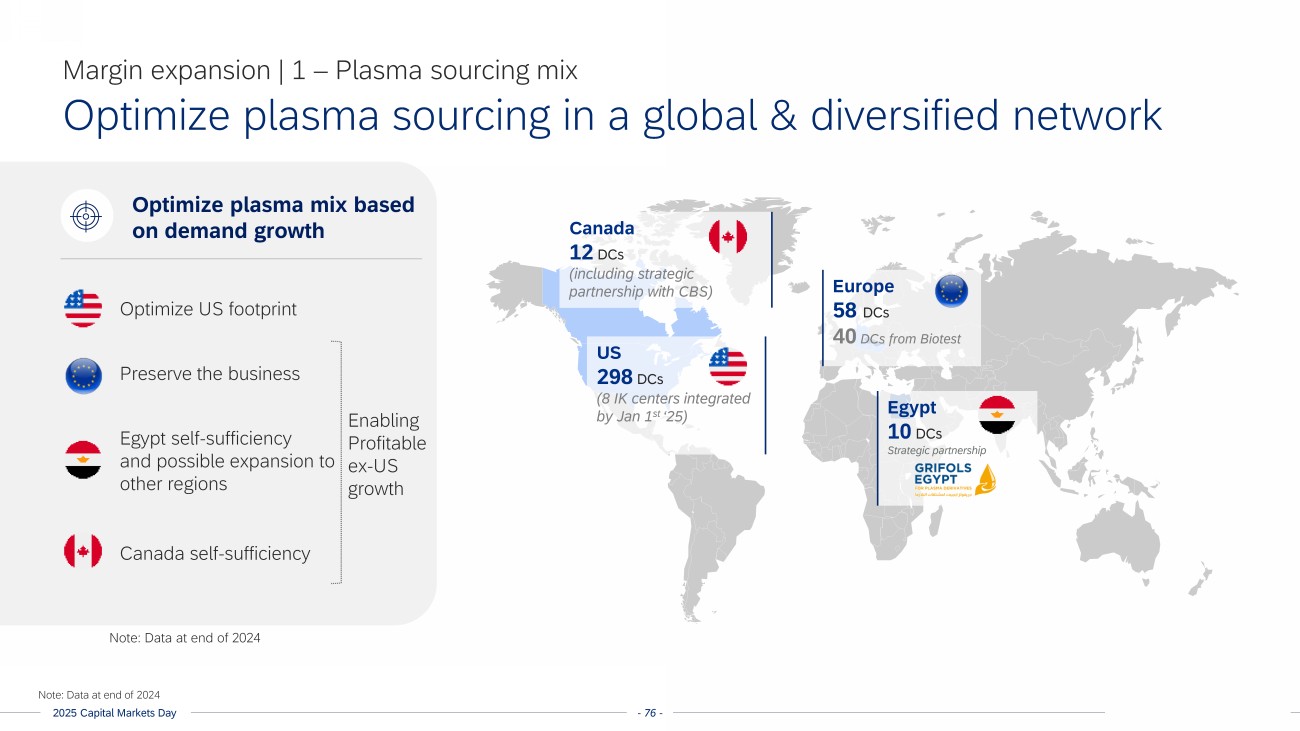Click the '40 DCs from Biotest' text

[x=896, y=338]
